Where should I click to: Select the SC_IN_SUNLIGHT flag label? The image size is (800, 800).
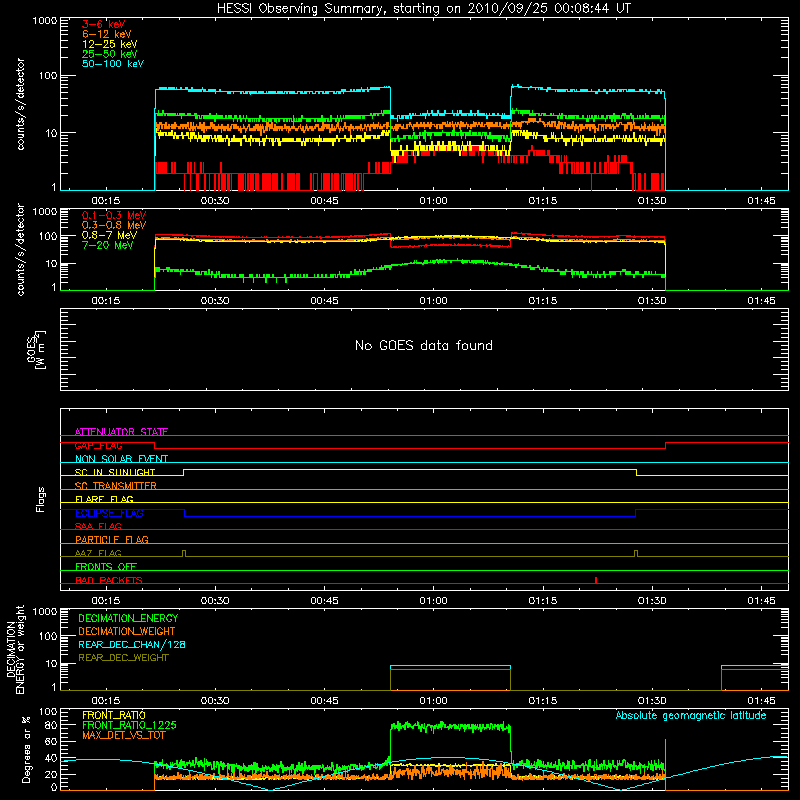[x=115, y=472]
